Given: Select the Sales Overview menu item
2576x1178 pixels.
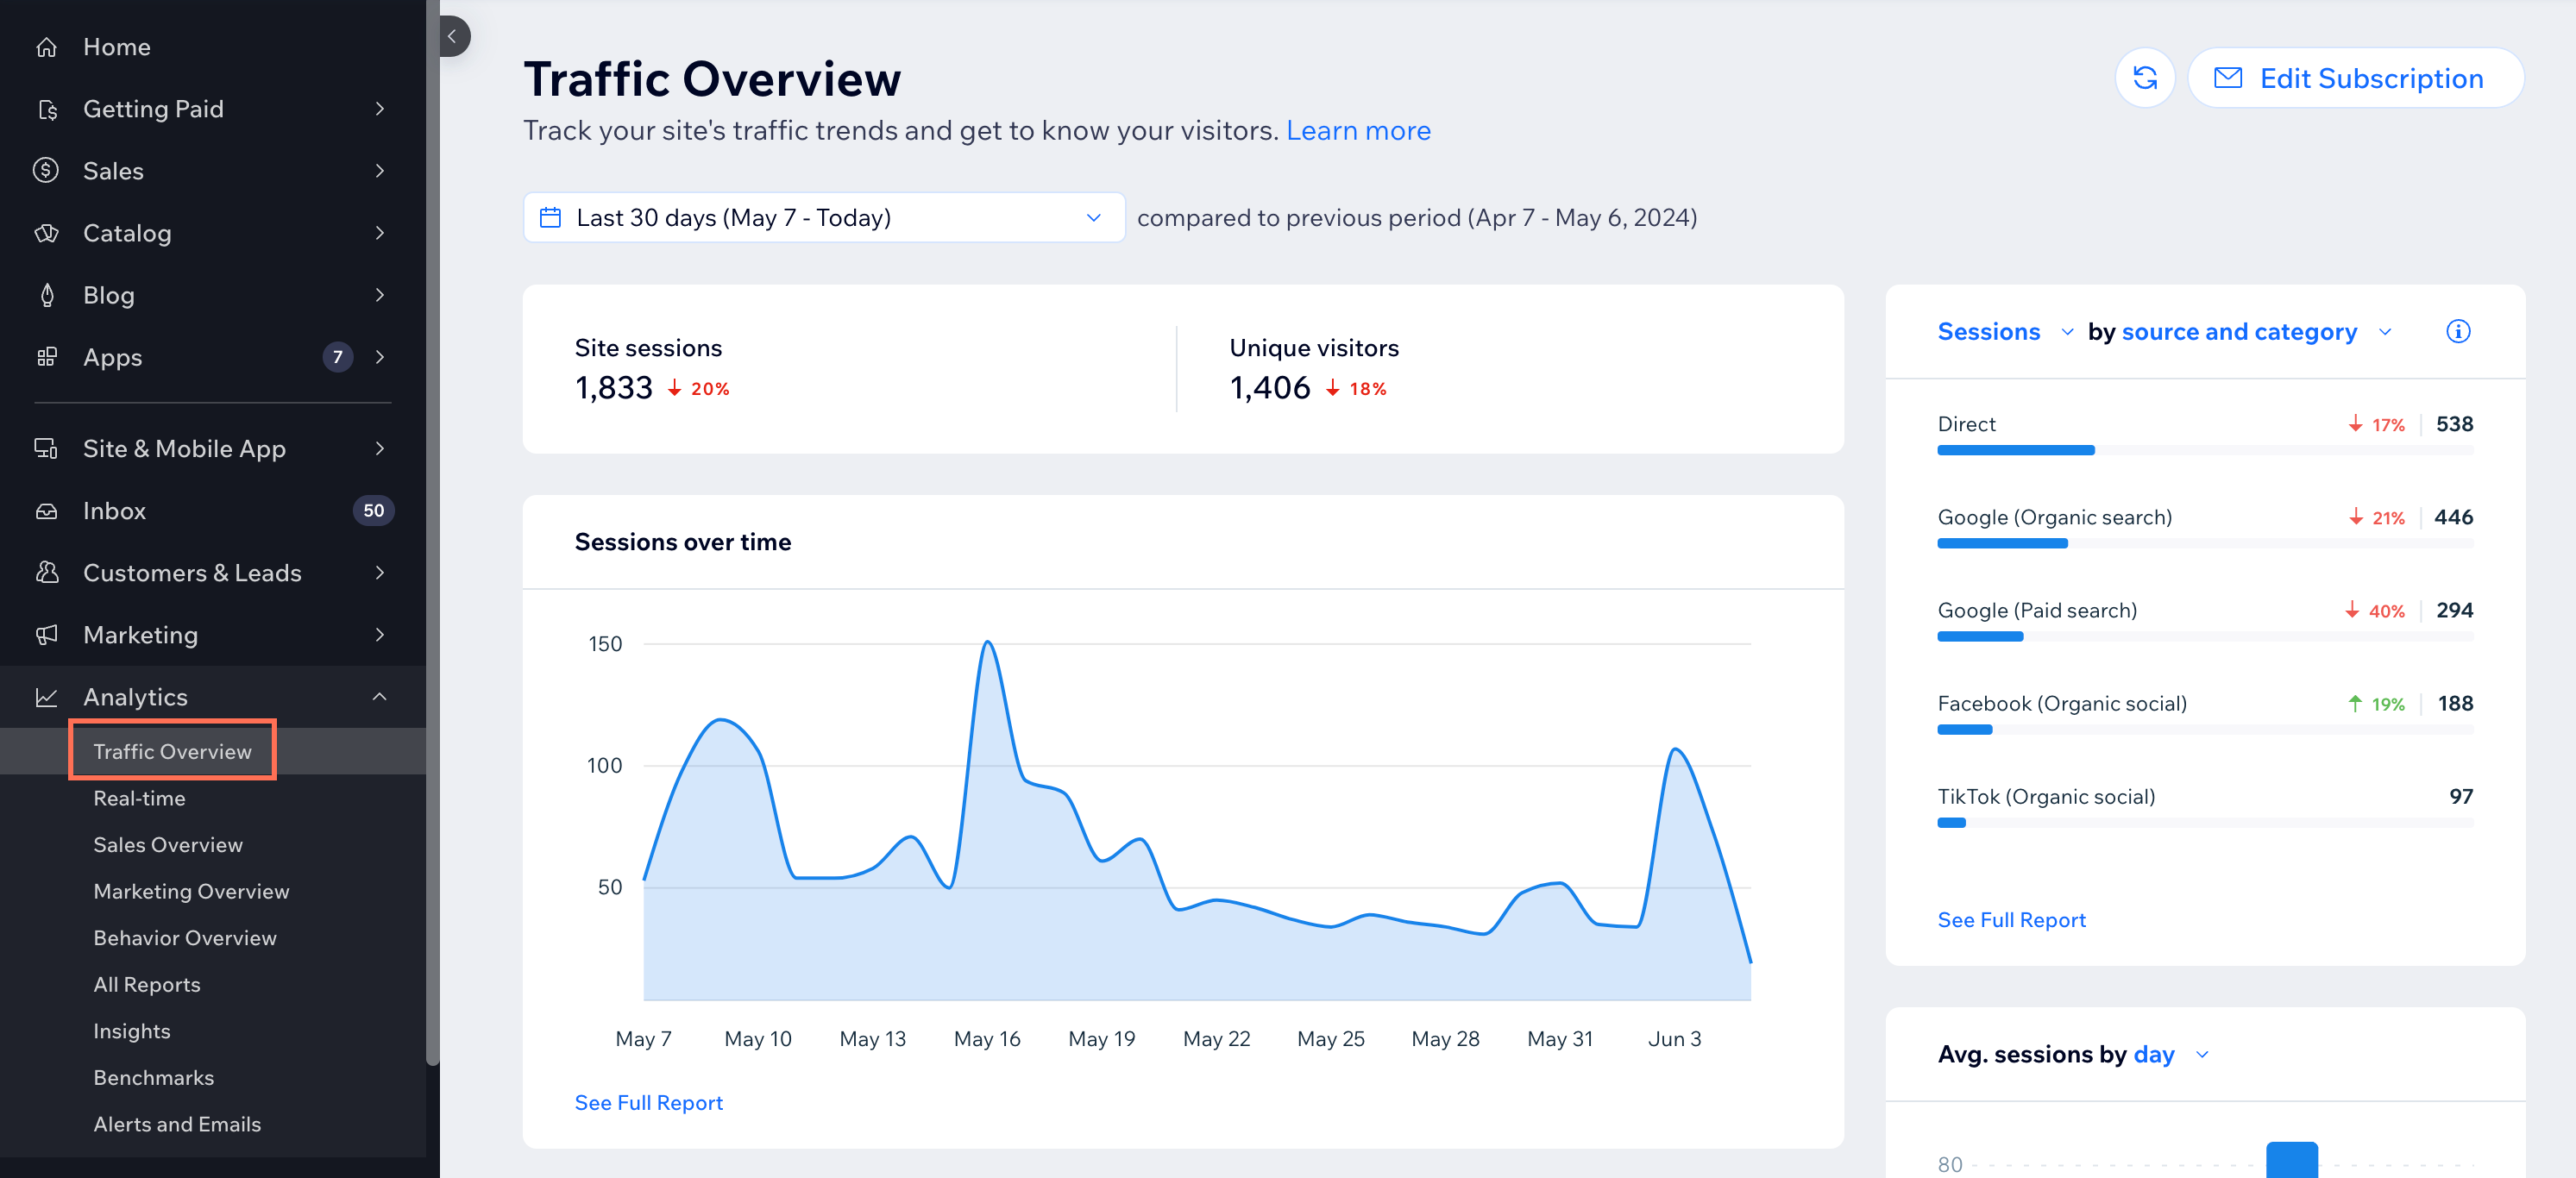Looking at the screenshot, I should pyautogui.click(x=167, y=844).
